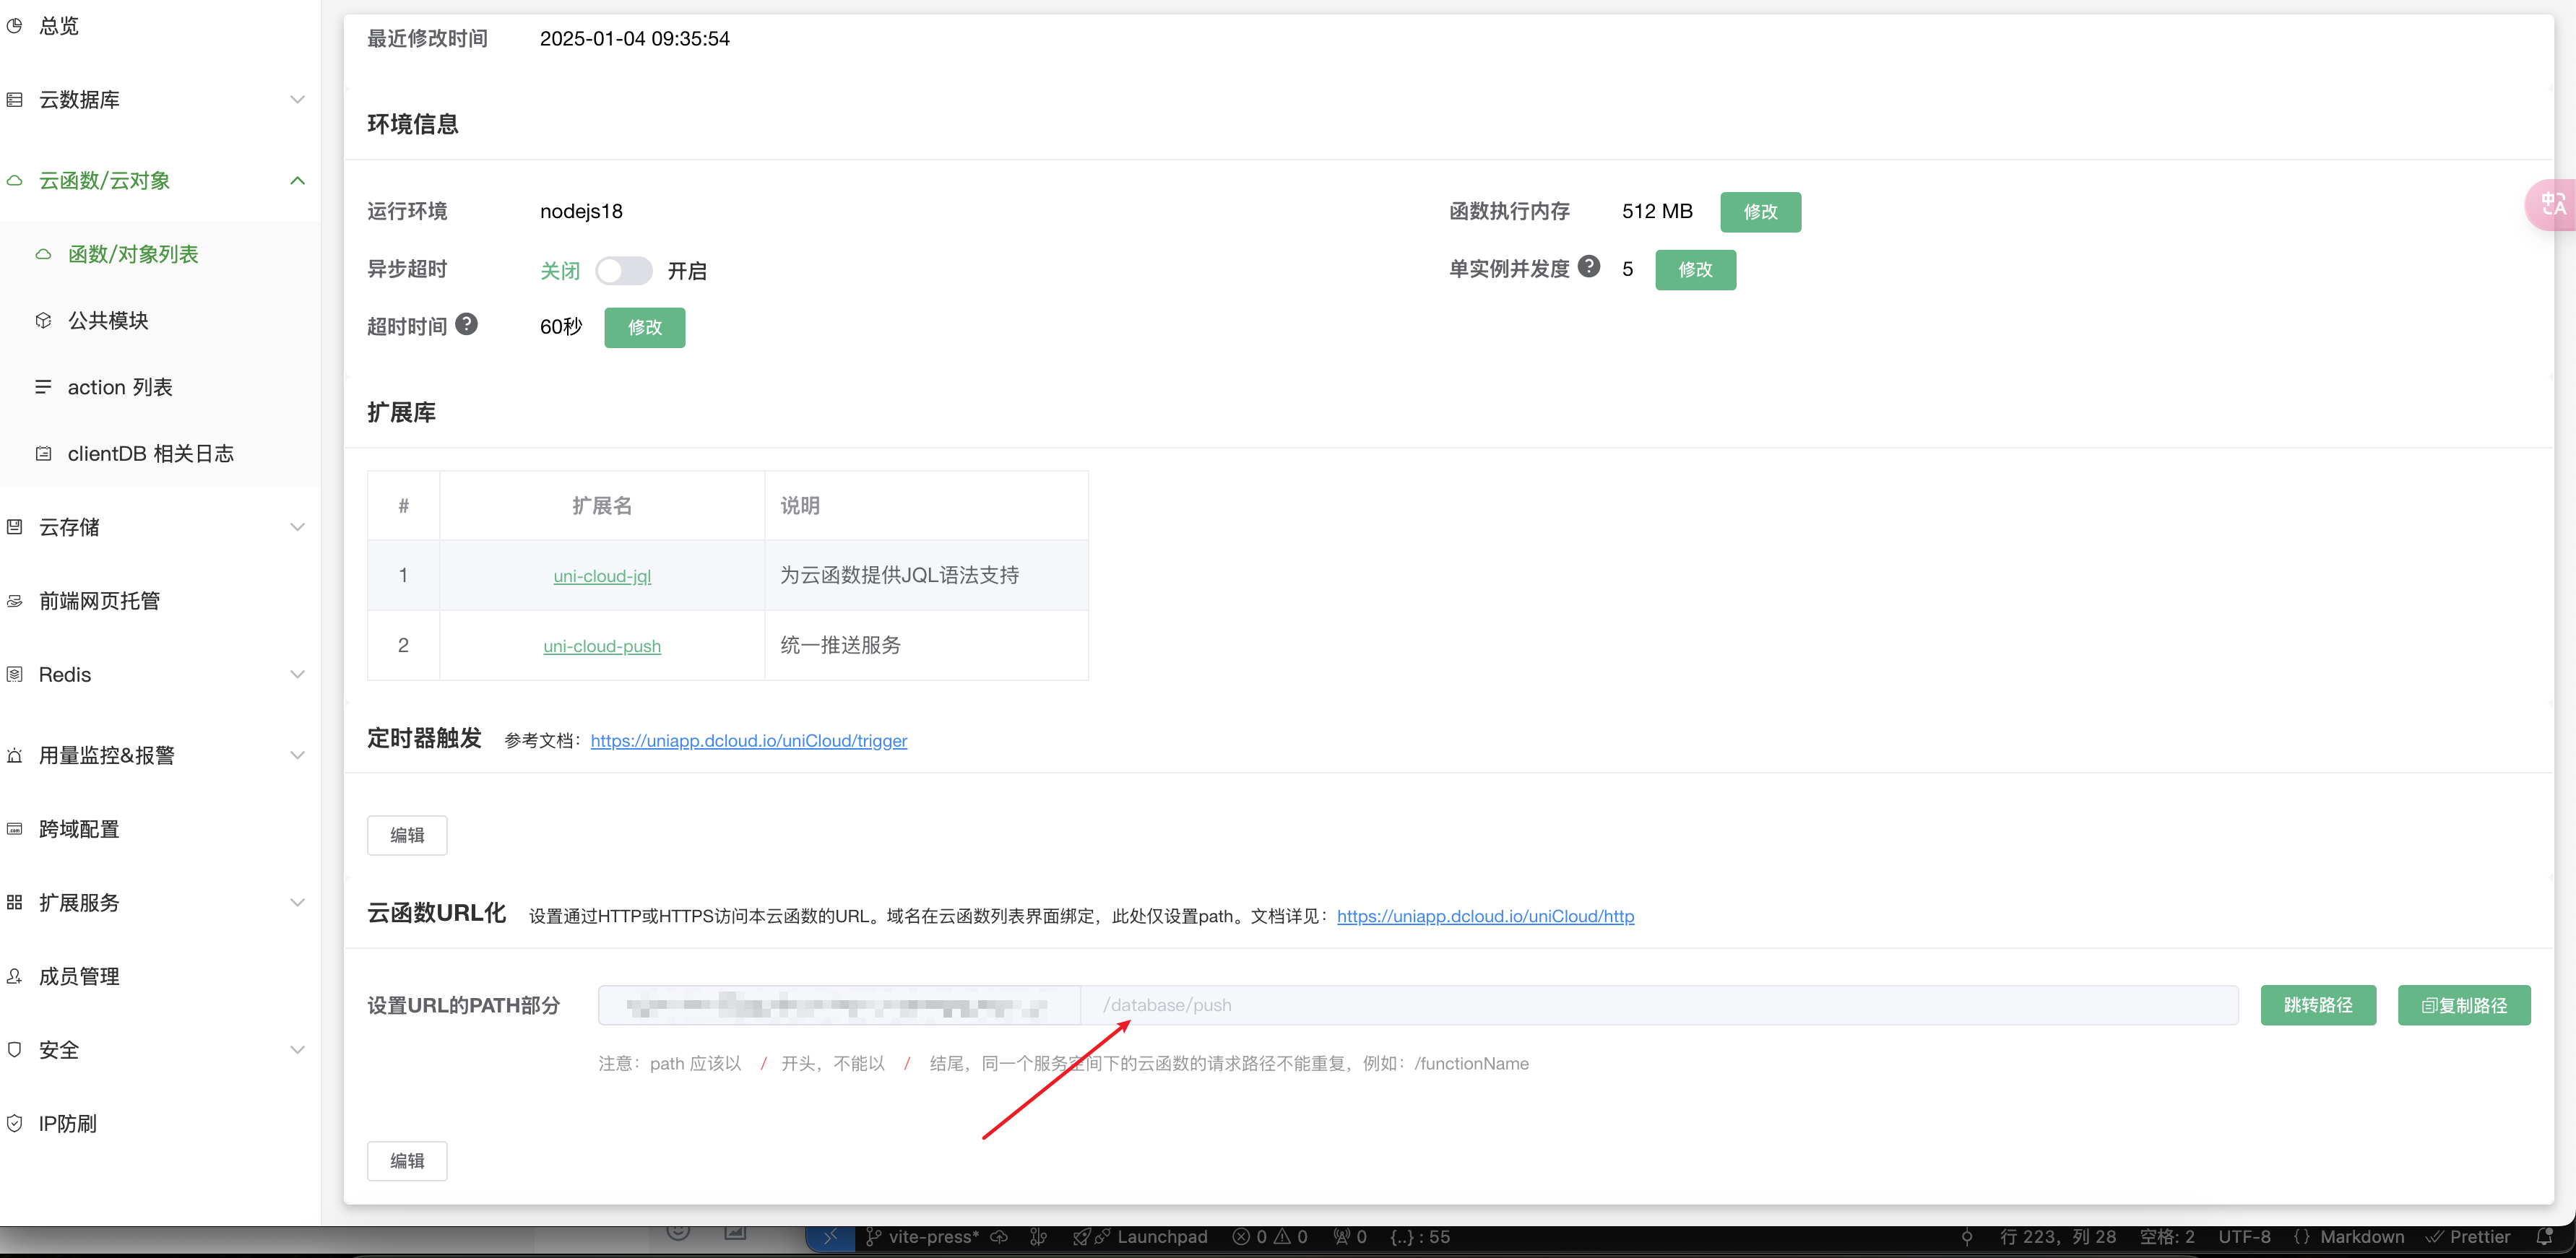Click the errors and warnings status indicator
The height and width of the screenshot is (1258, 2576).
(x=1270, y=1237)
